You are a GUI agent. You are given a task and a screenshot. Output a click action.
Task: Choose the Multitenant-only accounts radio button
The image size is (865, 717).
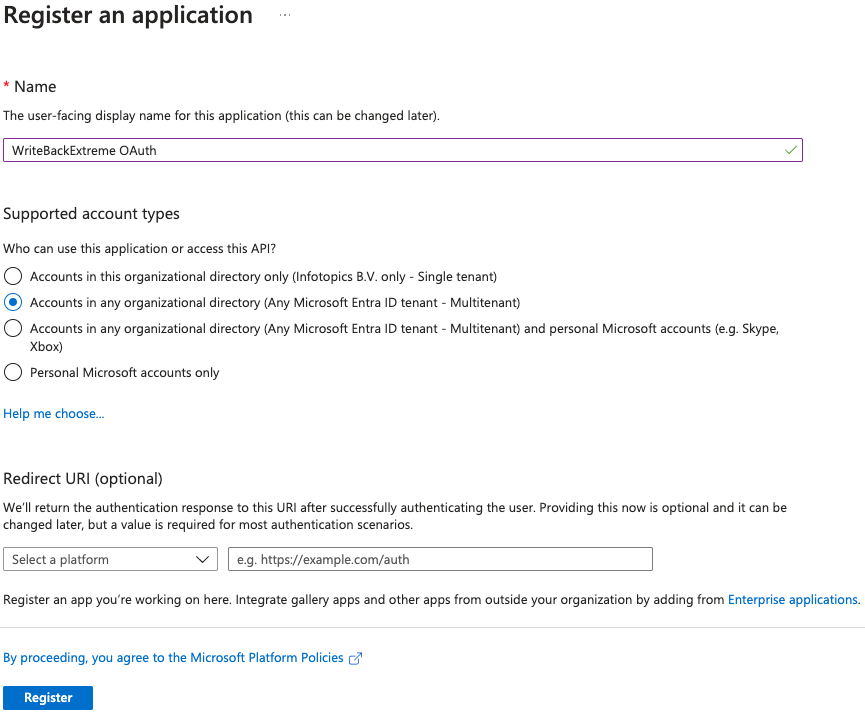coord(13,302)
